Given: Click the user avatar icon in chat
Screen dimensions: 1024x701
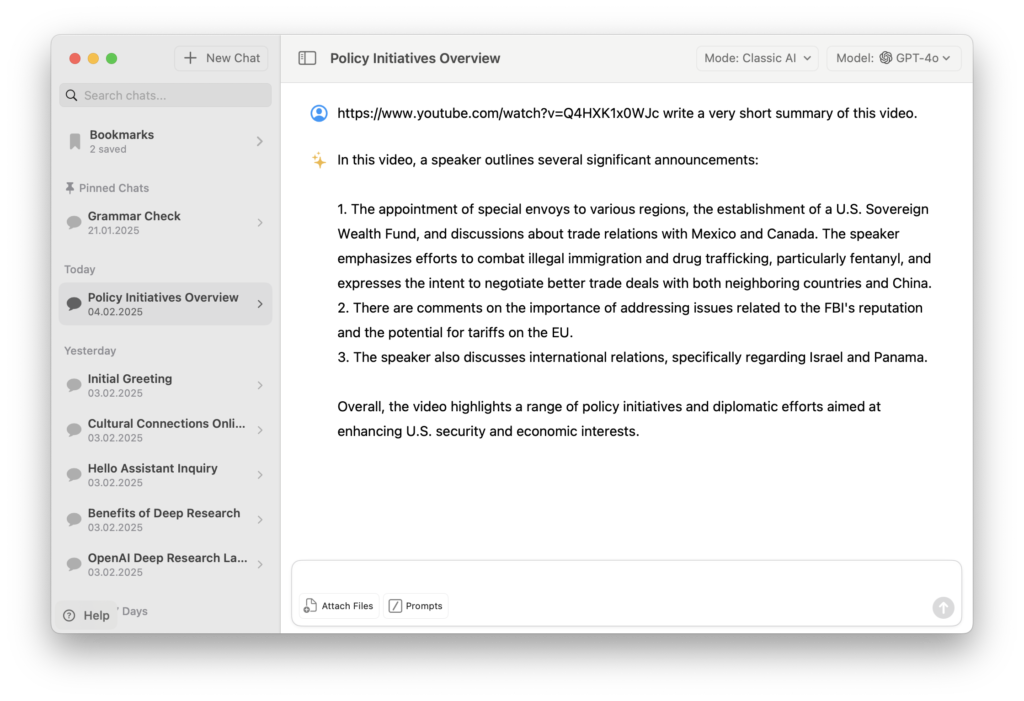Looking at the screenshot, I should click(319, 113).
